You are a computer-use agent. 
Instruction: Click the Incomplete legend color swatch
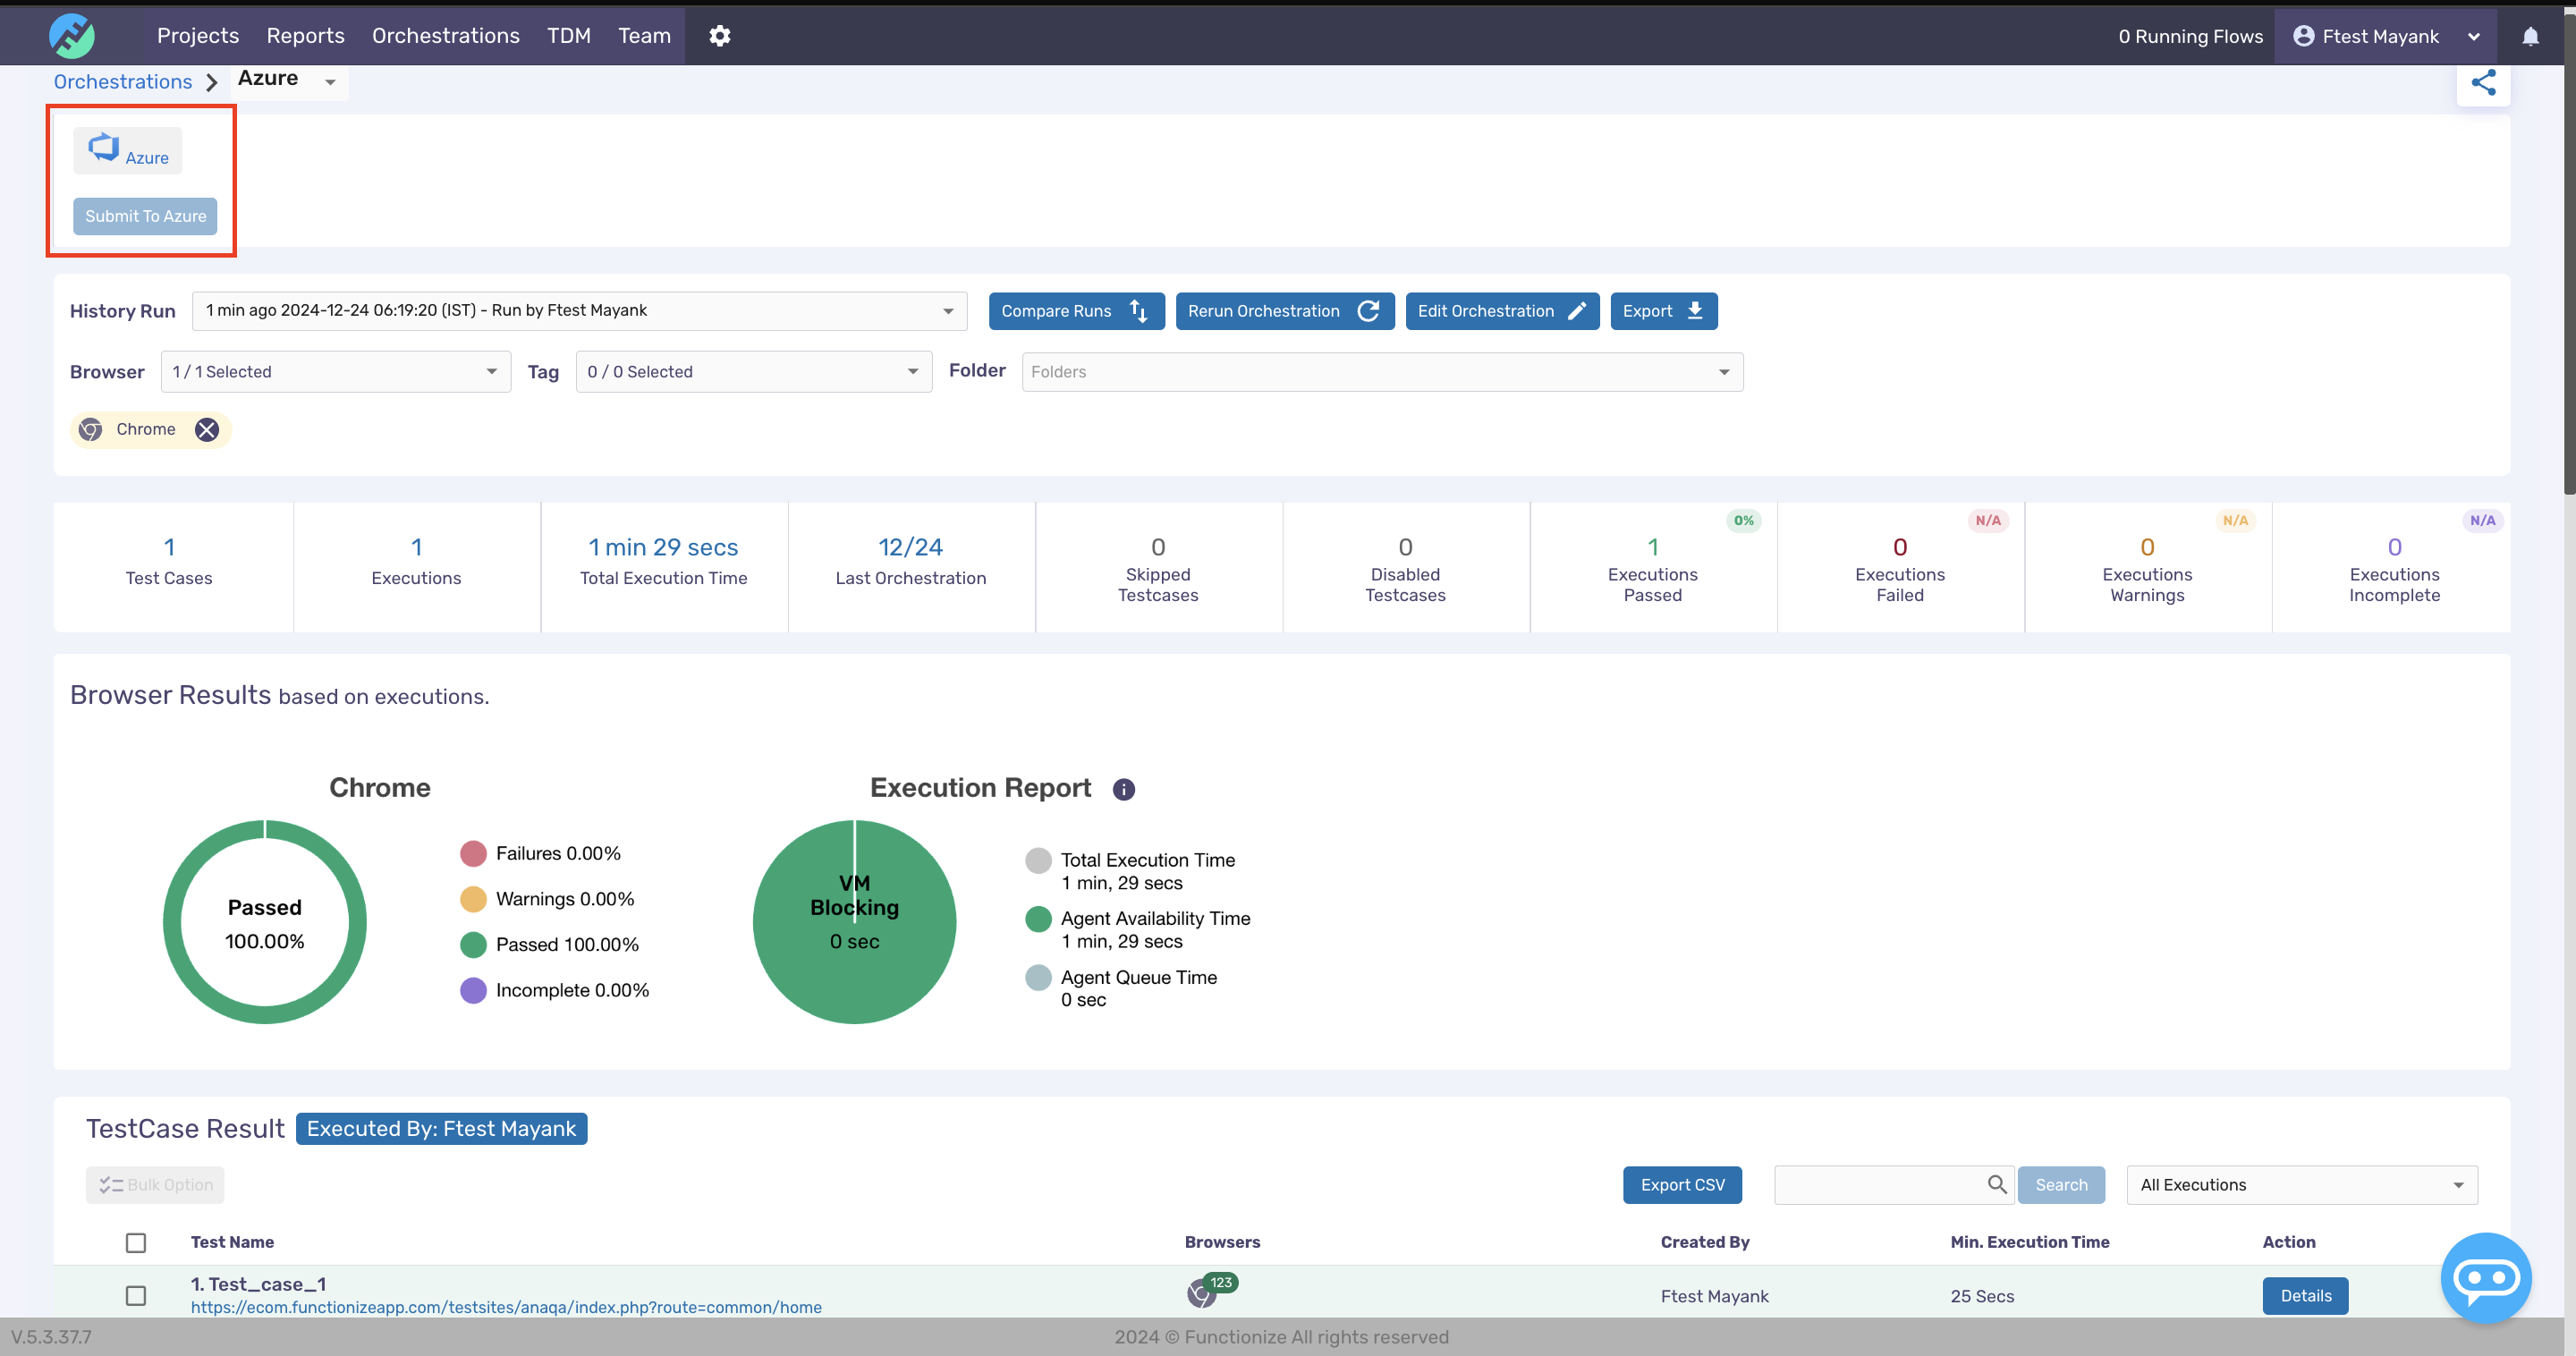[473, 990]
